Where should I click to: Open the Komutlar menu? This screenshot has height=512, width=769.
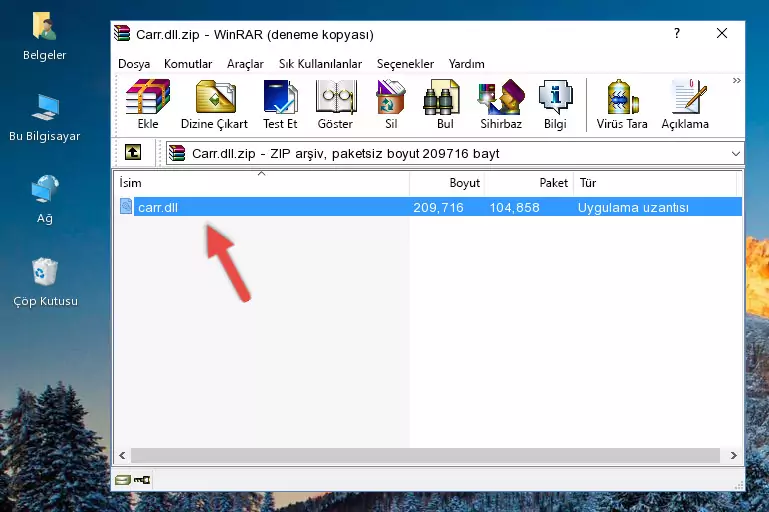pos(188,64)
